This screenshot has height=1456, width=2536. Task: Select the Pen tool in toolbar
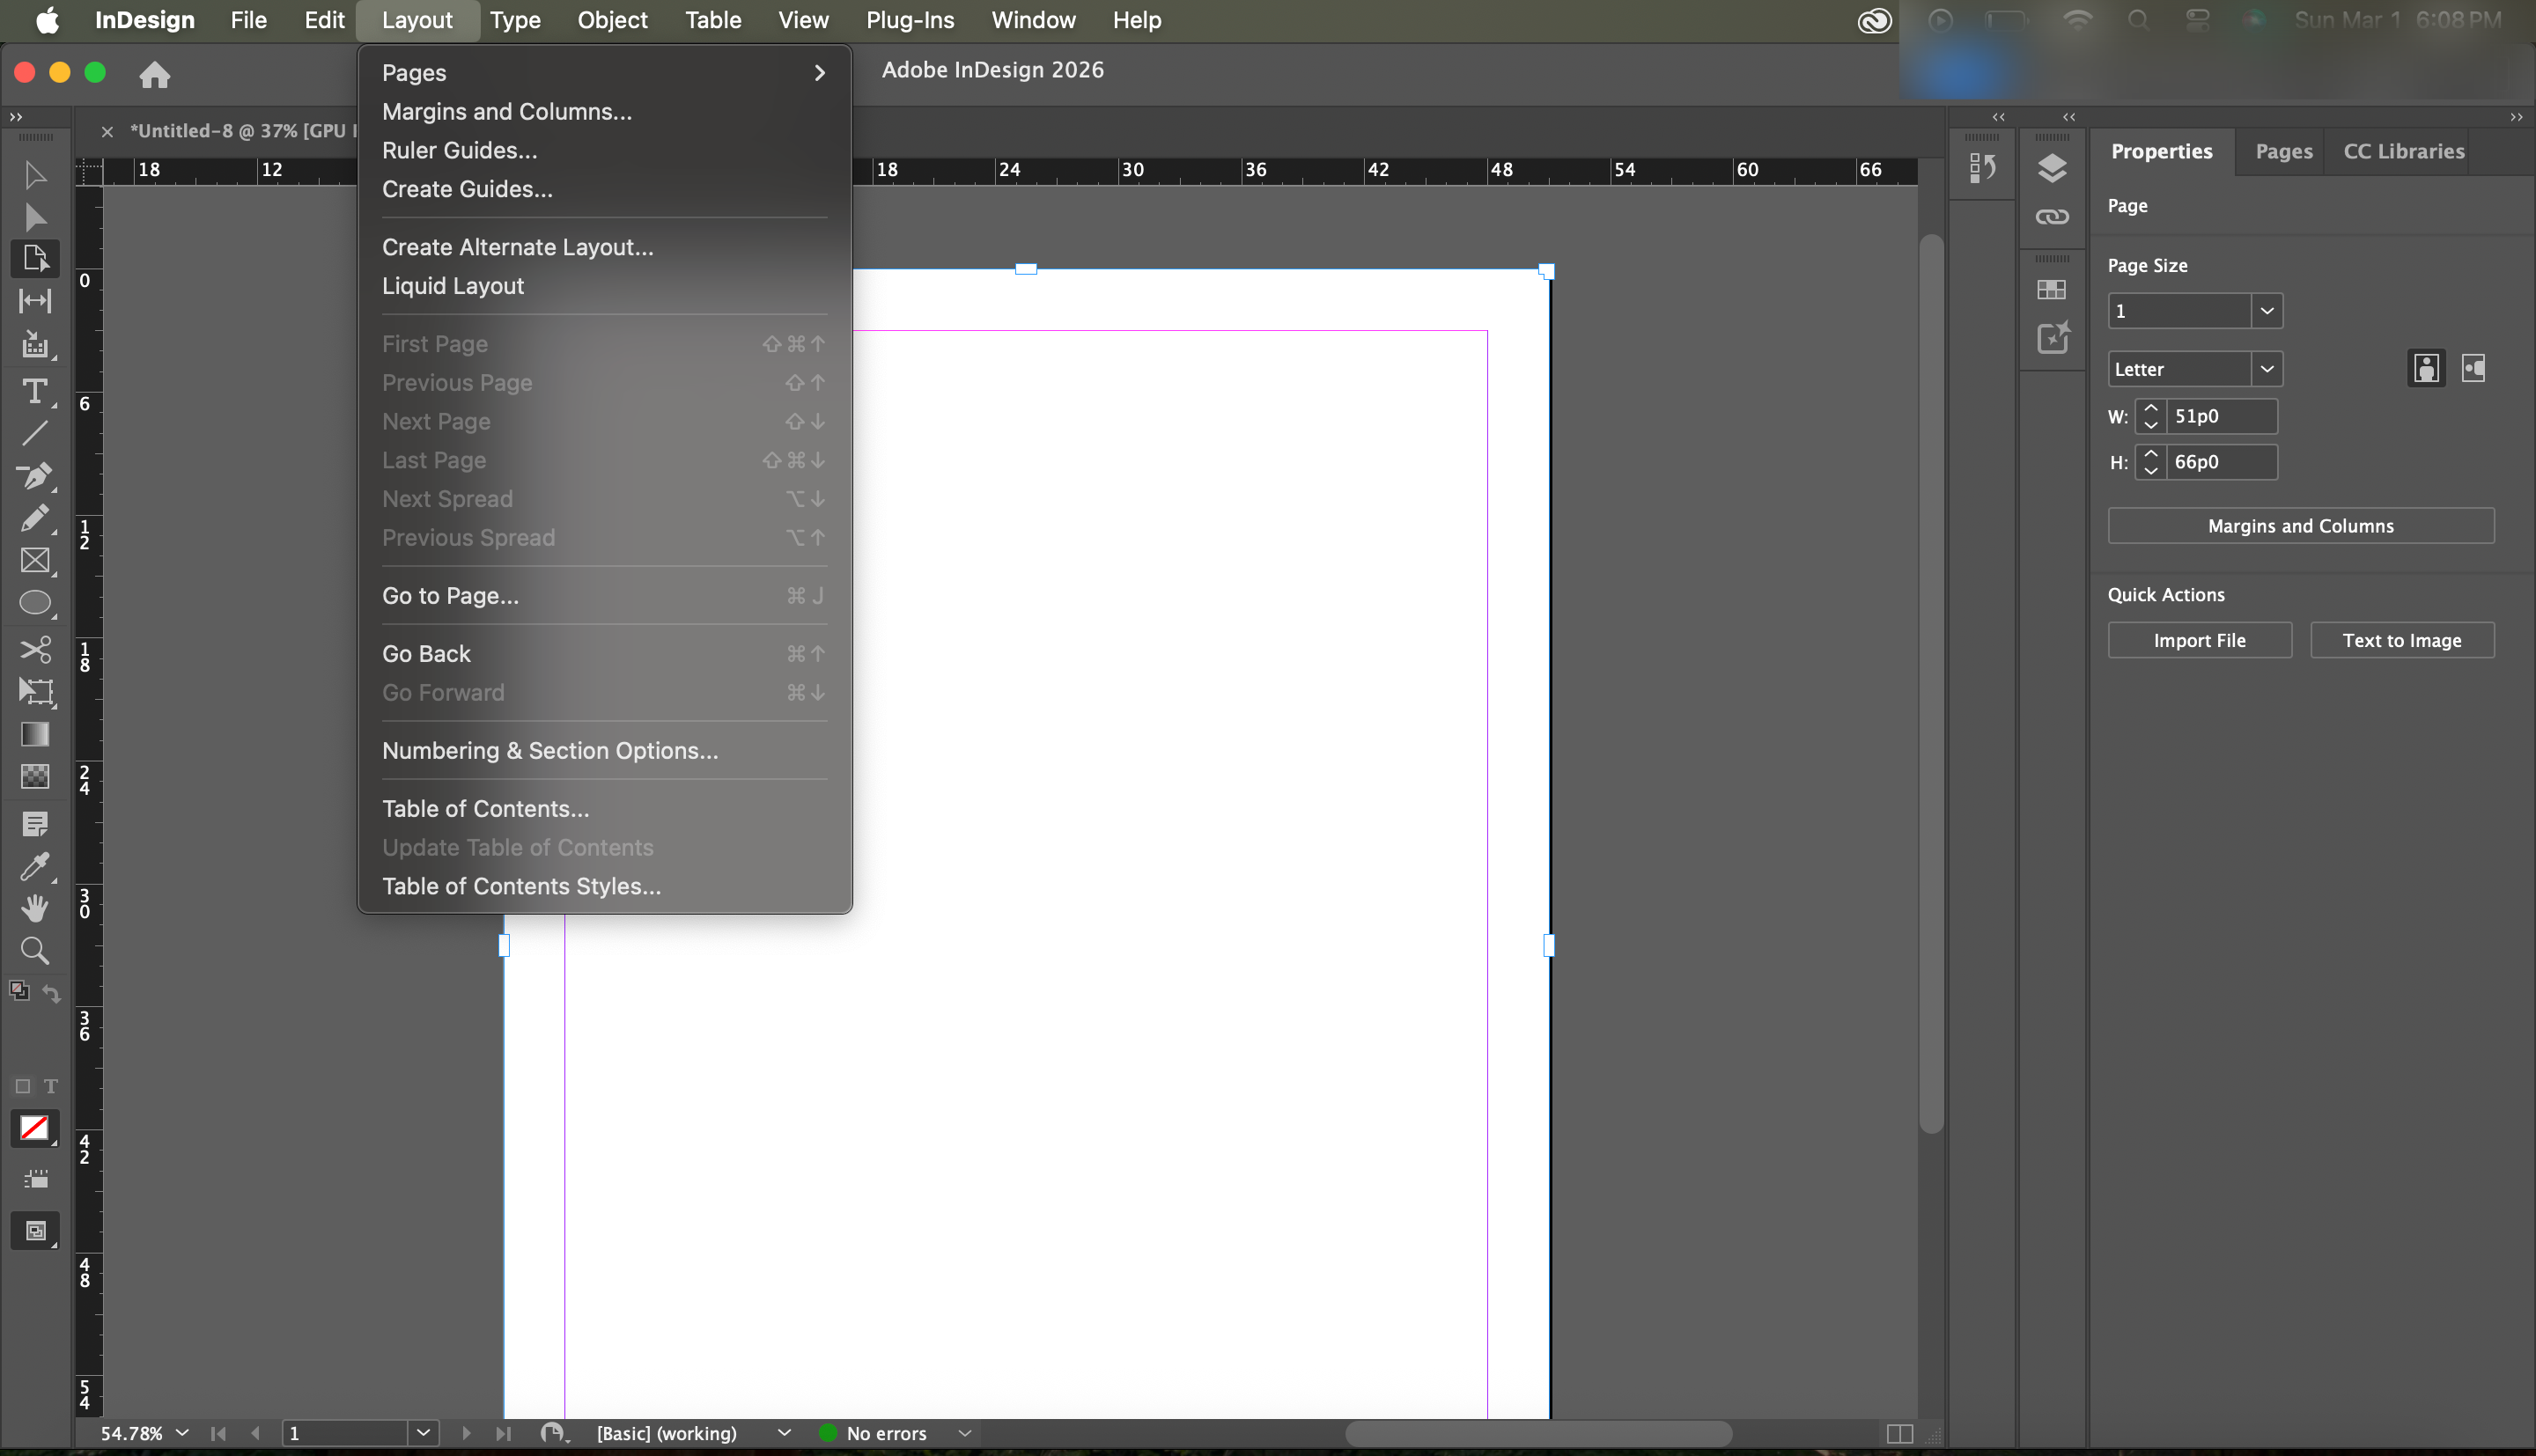click(x=35, y=476)
